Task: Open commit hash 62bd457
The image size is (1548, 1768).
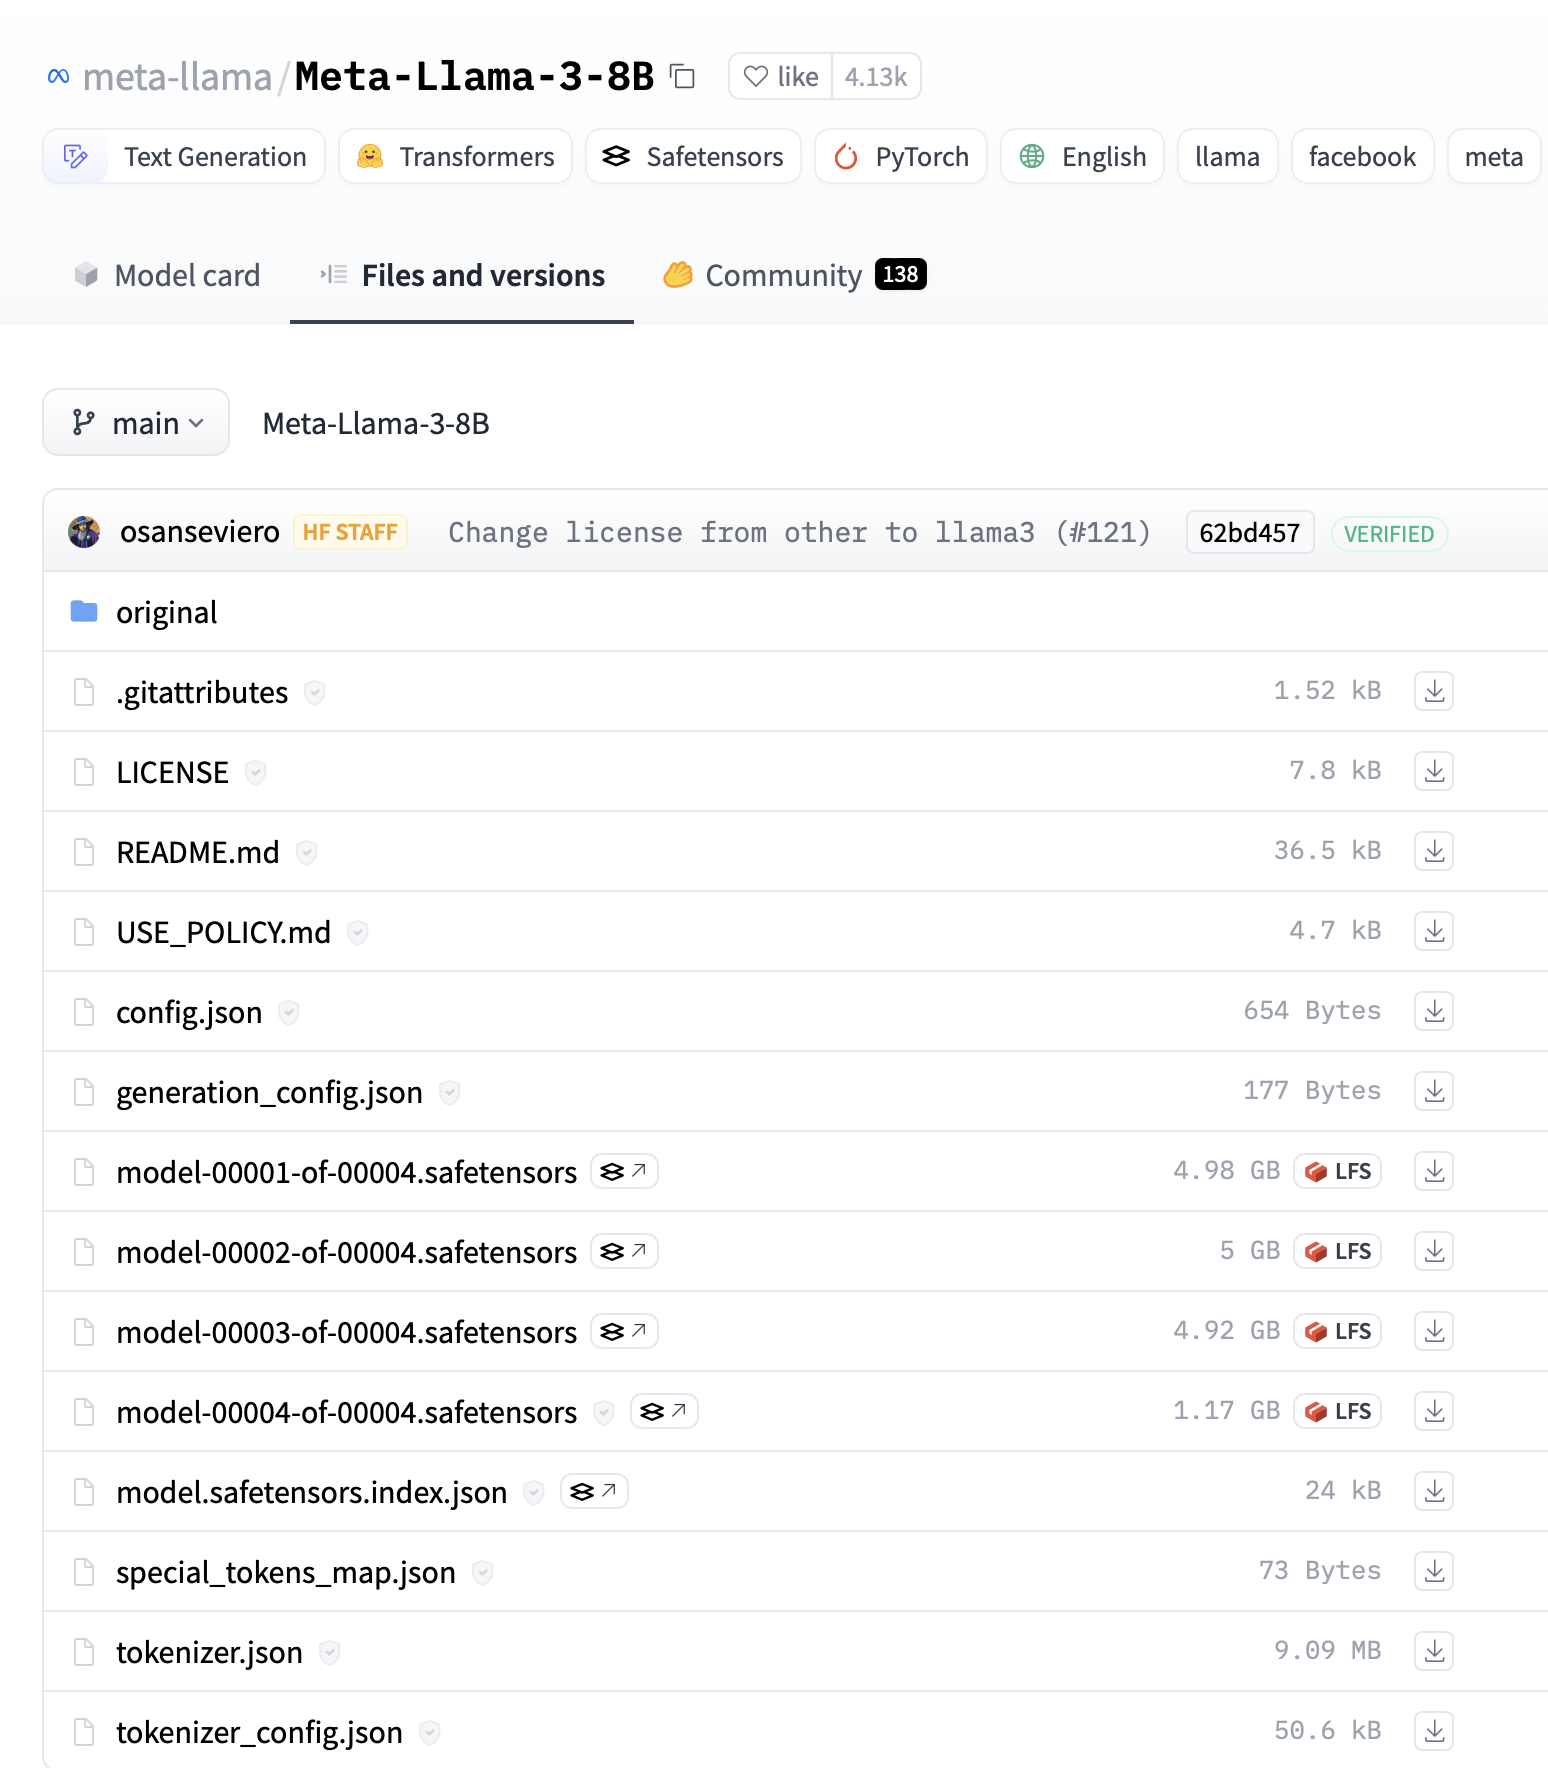Action: point(1249,533)
